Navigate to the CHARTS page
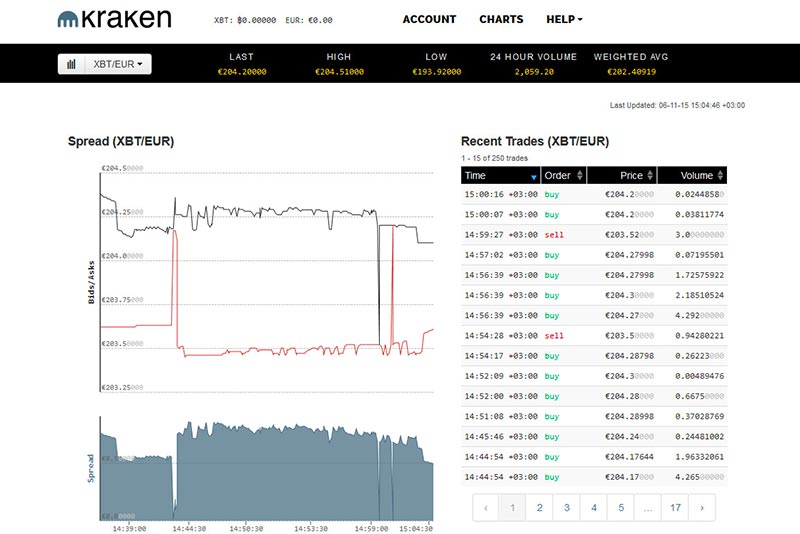Viewport: 800px width, 534px height. pos(501,19)
